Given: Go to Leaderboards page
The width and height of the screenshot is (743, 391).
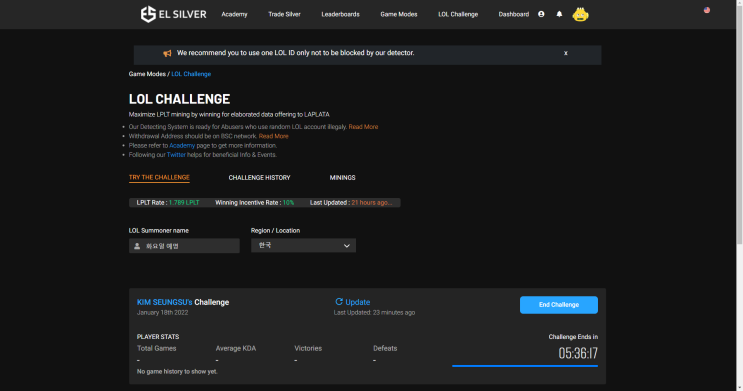Looking at the screenshot, I should click(340, 14).
